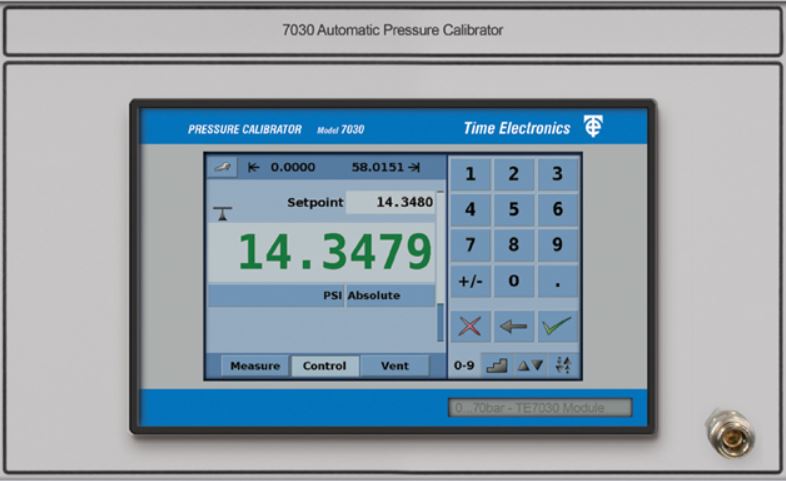Click the large 14.3479 pressure reading
The height and width of the screenshot is (481, 786).
334,252
